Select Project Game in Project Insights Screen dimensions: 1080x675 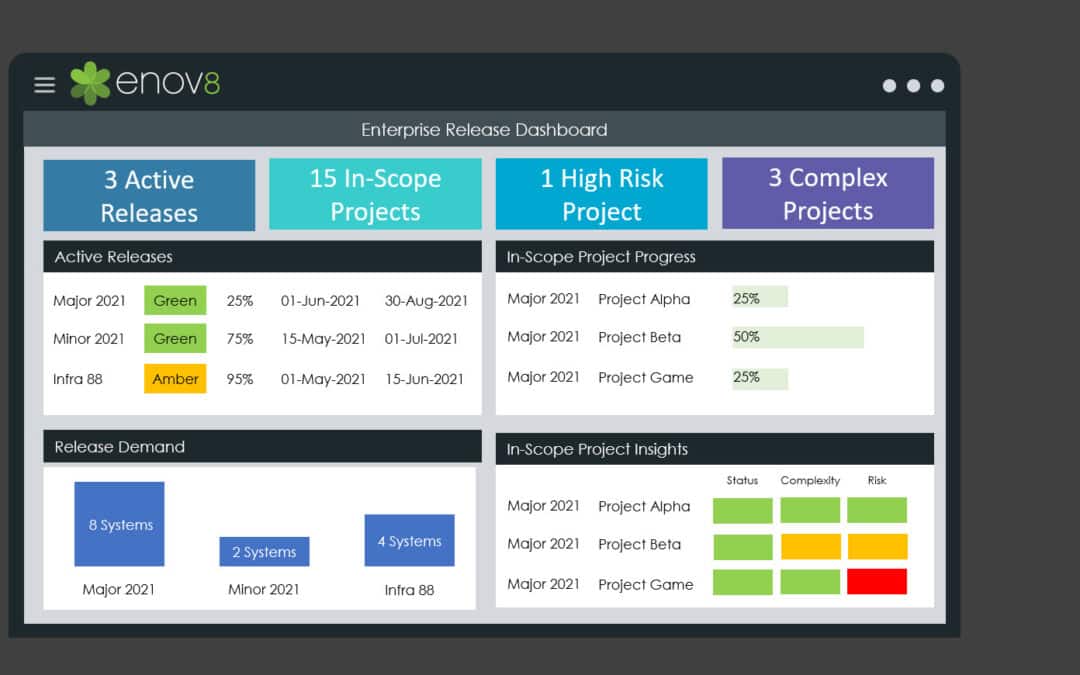(645, 585)
